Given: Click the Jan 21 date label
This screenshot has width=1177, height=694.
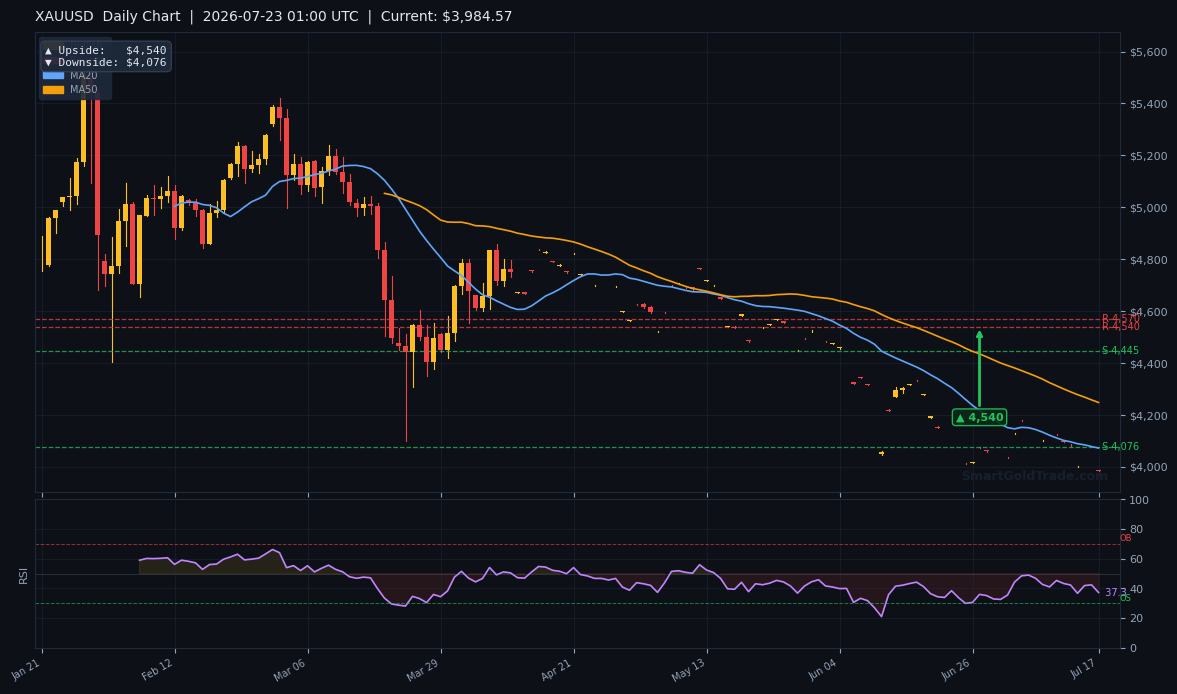Looking at the screenshot, I should click(x=26, y=669).
